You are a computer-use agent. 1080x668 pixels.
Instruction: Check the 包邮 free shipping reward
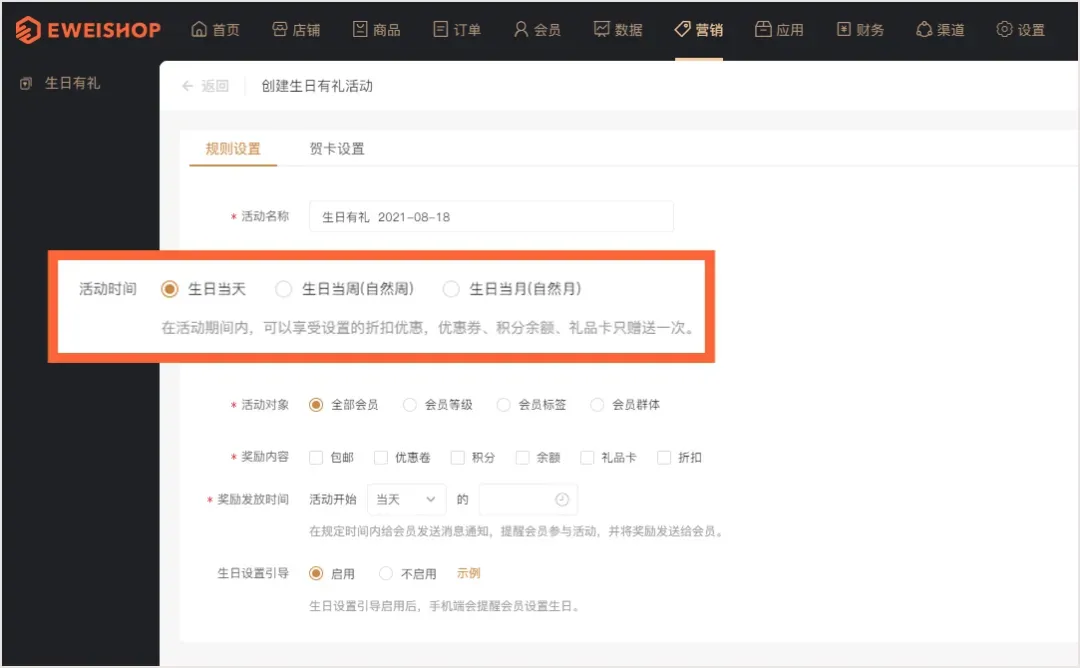tap(316, 457)
